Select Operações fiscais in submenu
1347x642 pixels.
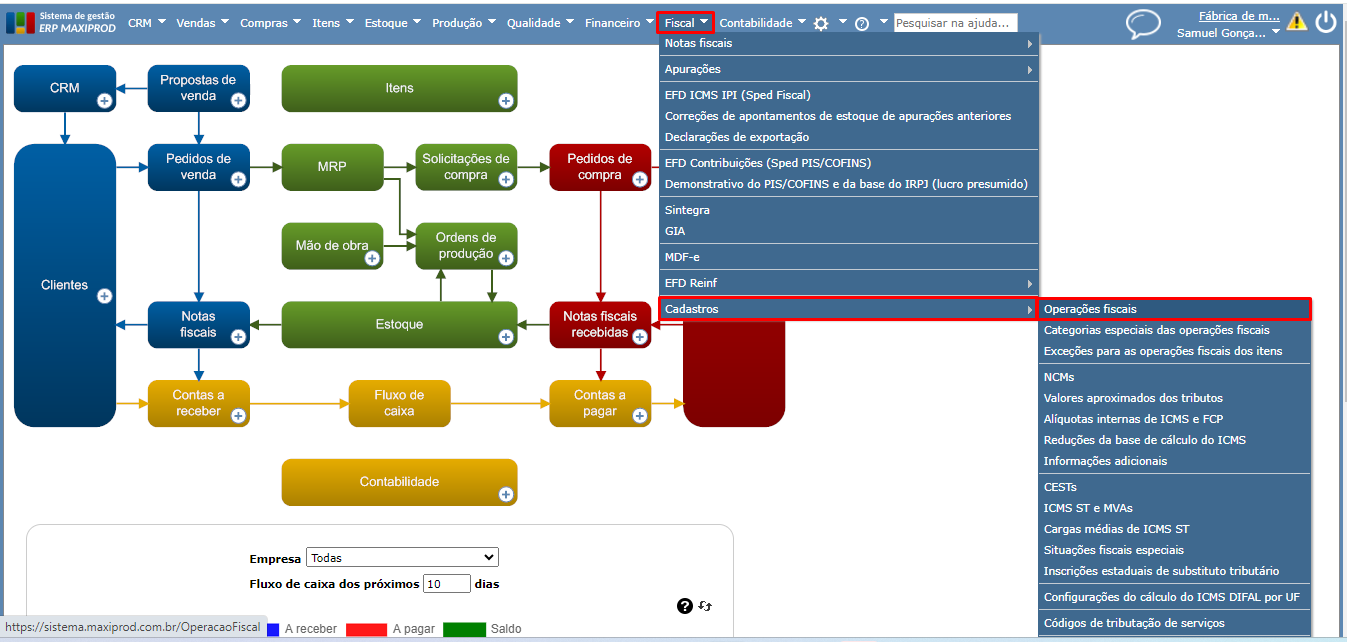click(1175, 309)
